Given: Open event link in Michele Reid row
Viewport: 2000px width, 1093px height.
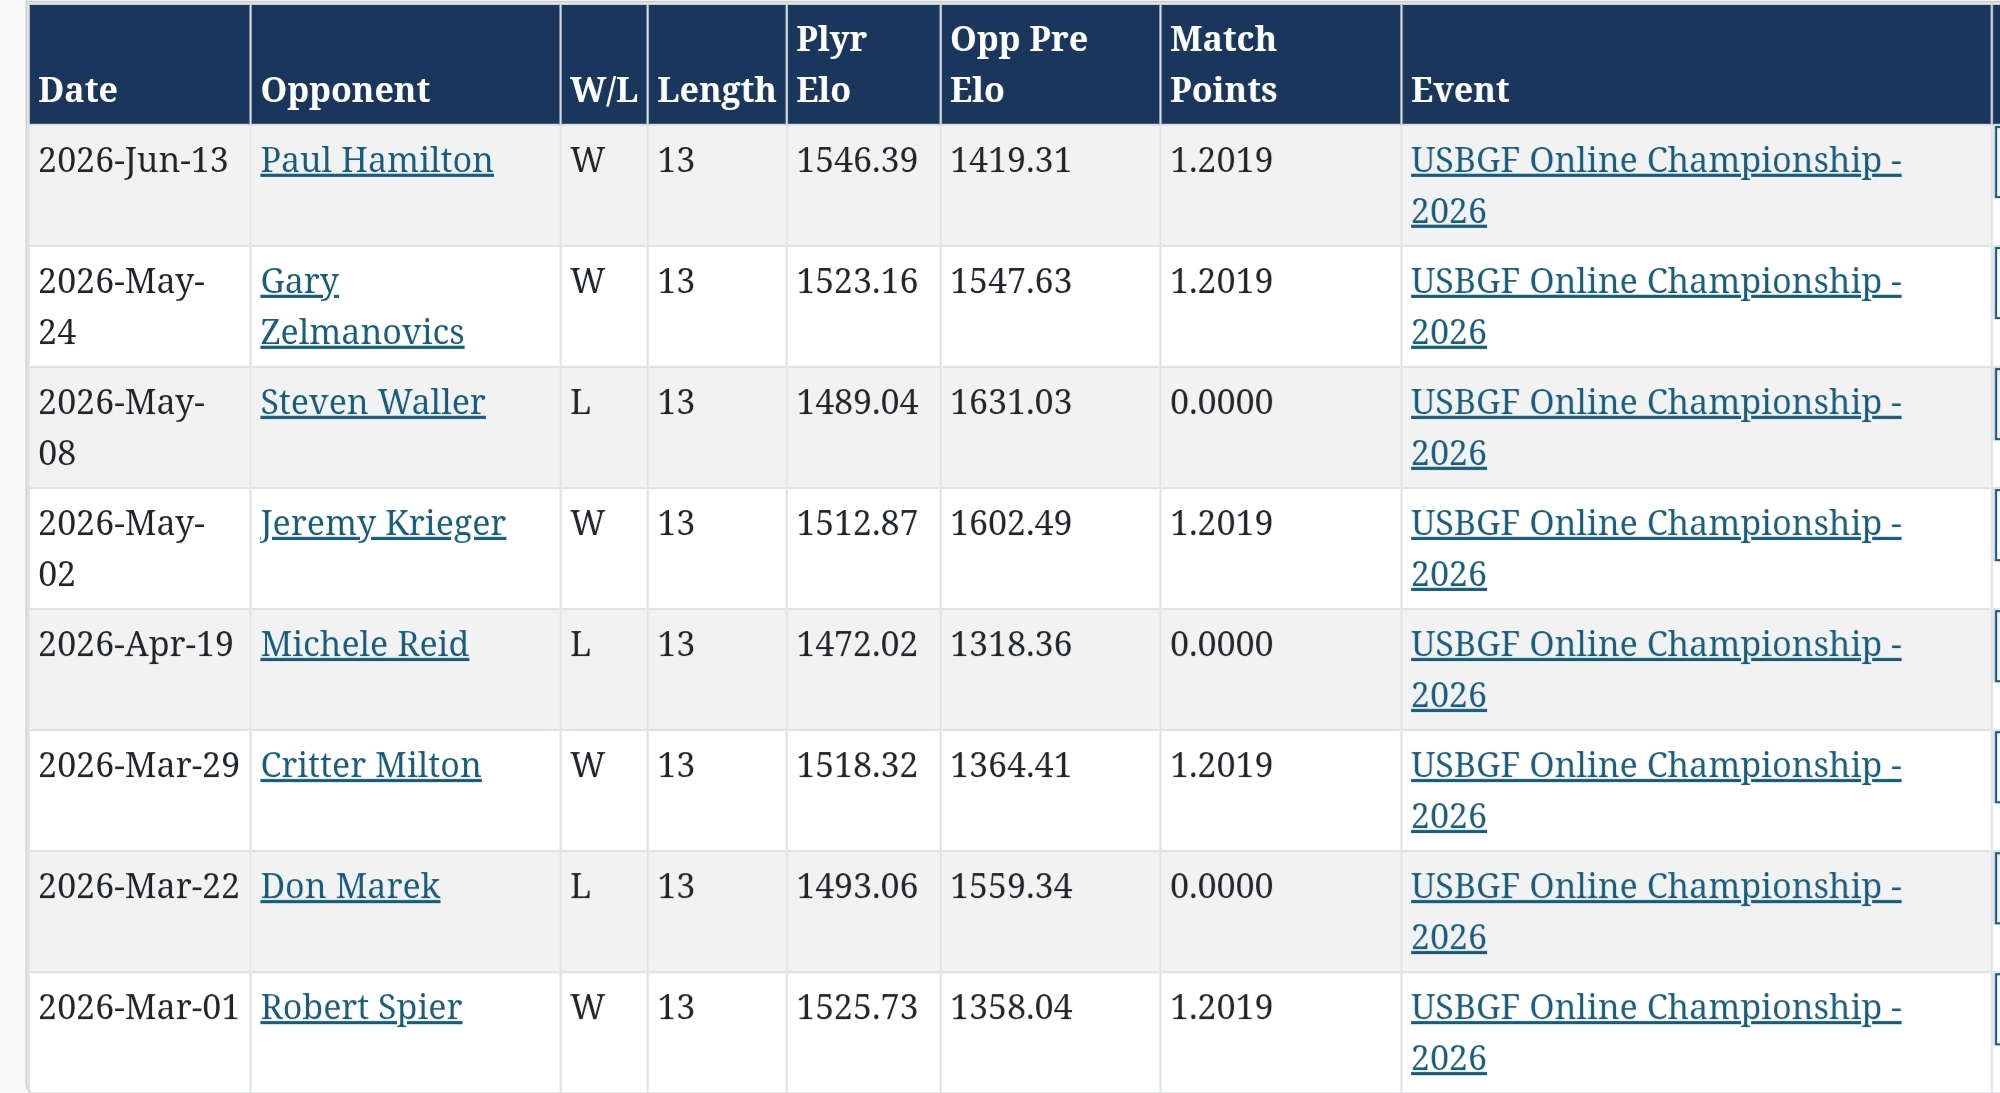Looking at the screenshot, I should [x=1656, y=669].
